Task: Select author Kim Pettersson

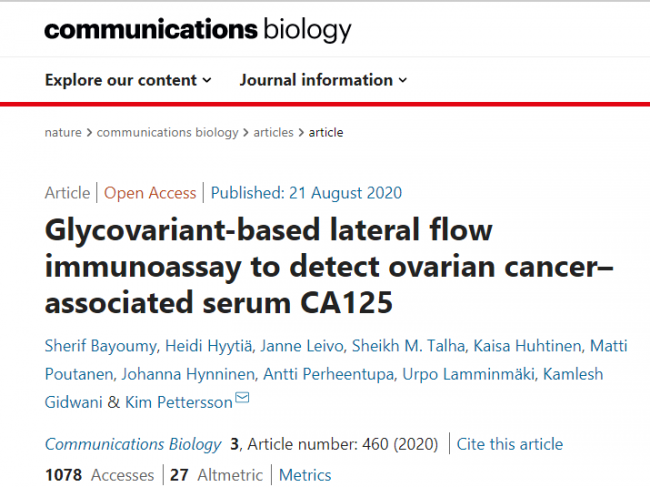Action: (179, 402)
